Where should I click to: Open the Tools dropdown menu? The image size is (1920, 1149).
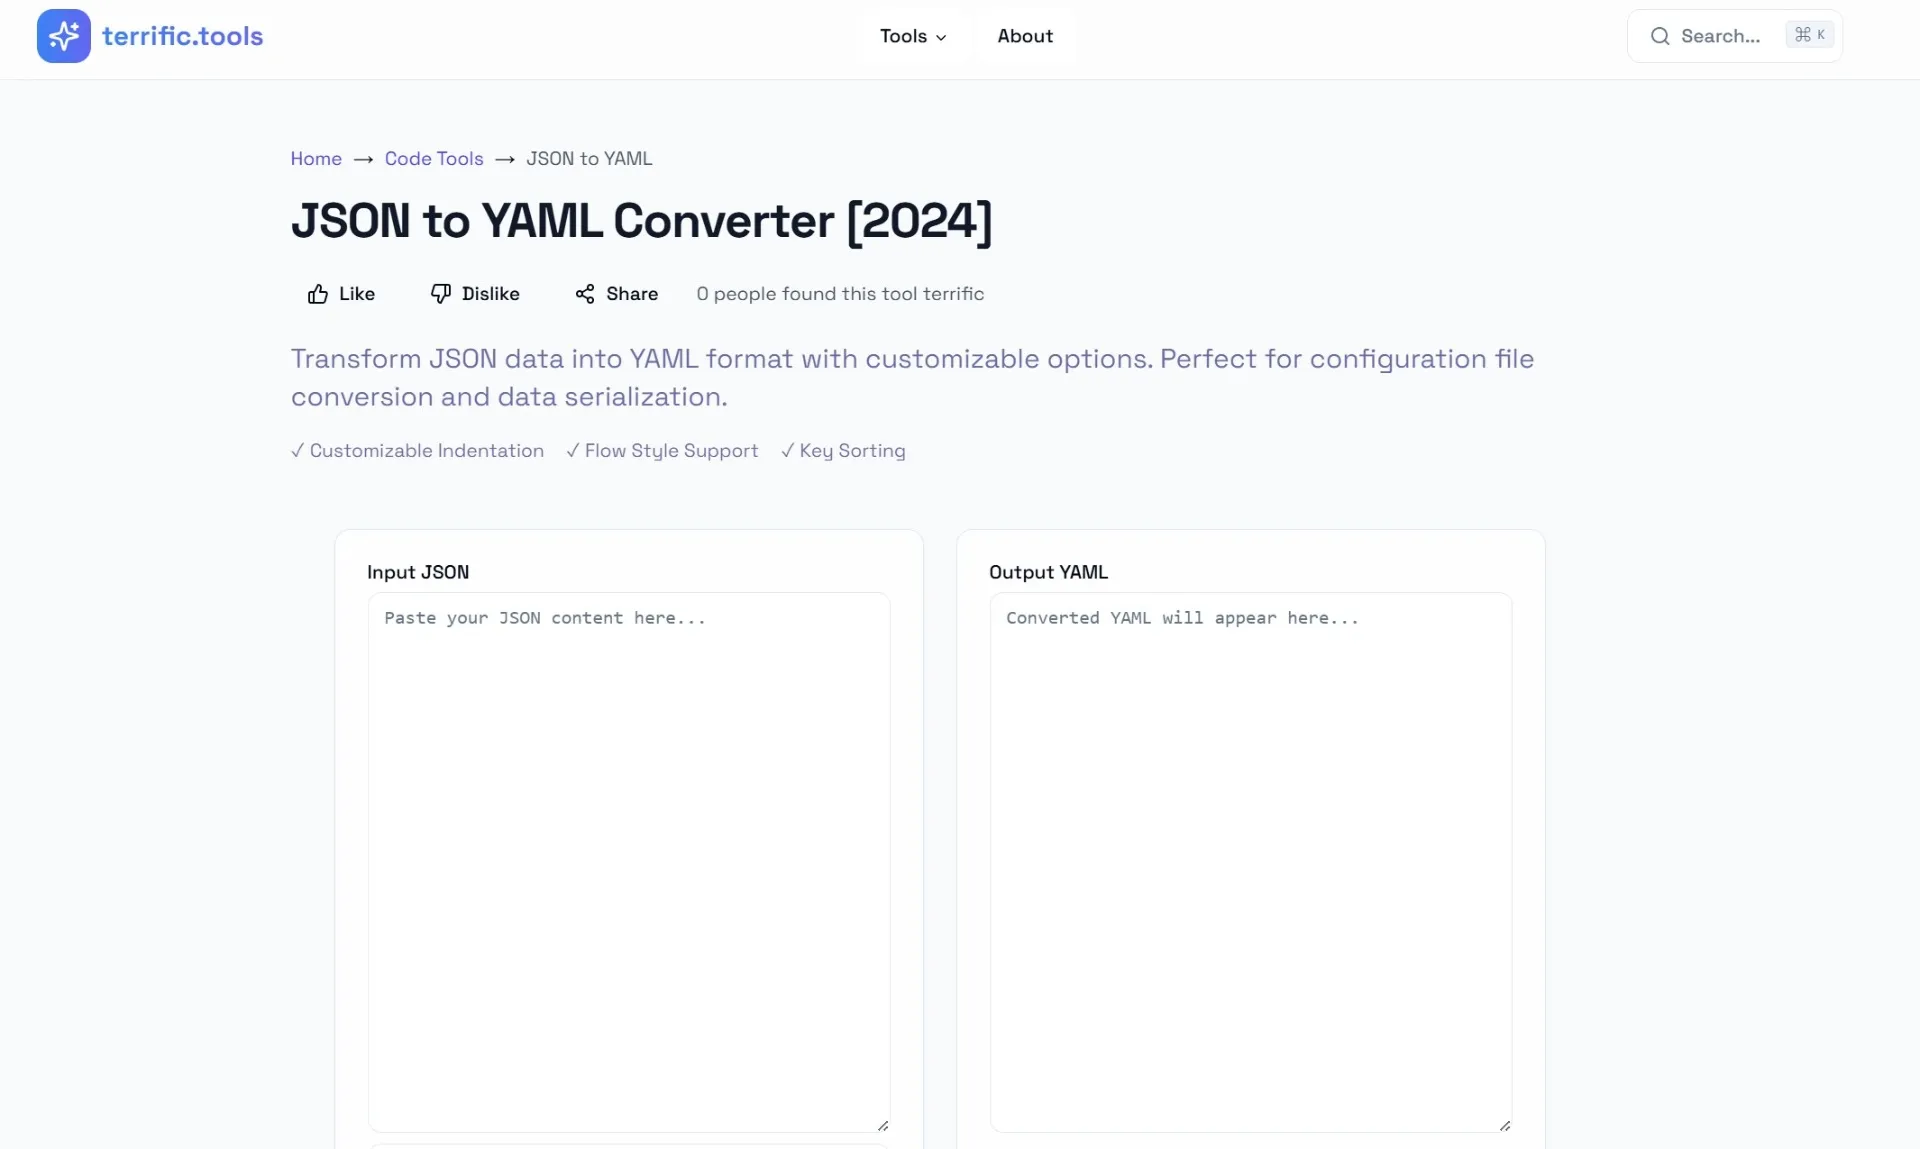pyautogui.click(x=913, y=36)
